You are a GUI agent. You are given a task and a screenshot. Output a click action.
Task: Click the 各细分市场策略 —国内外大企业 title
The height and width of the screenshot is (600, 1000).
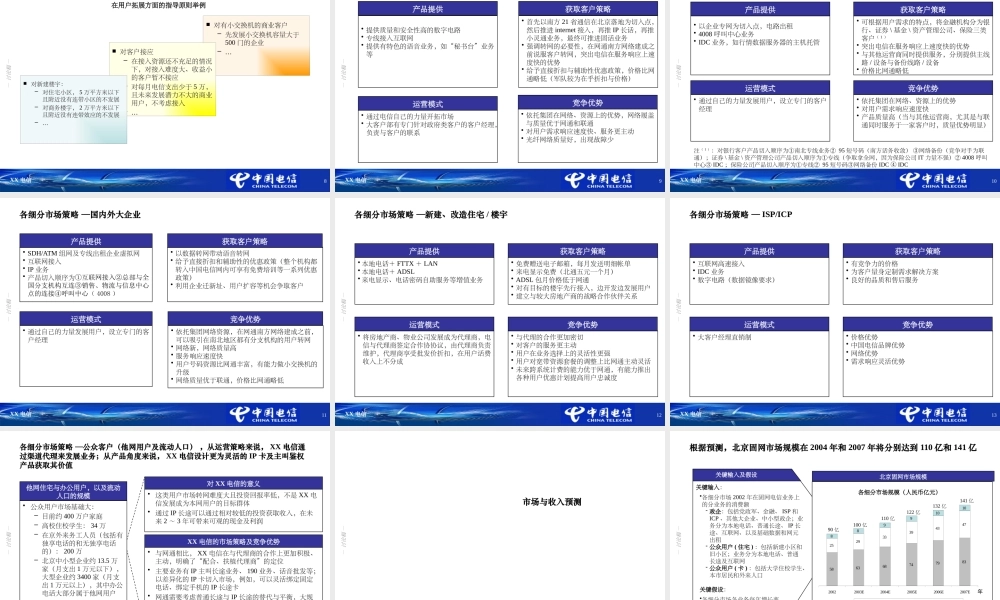(80, 215)
